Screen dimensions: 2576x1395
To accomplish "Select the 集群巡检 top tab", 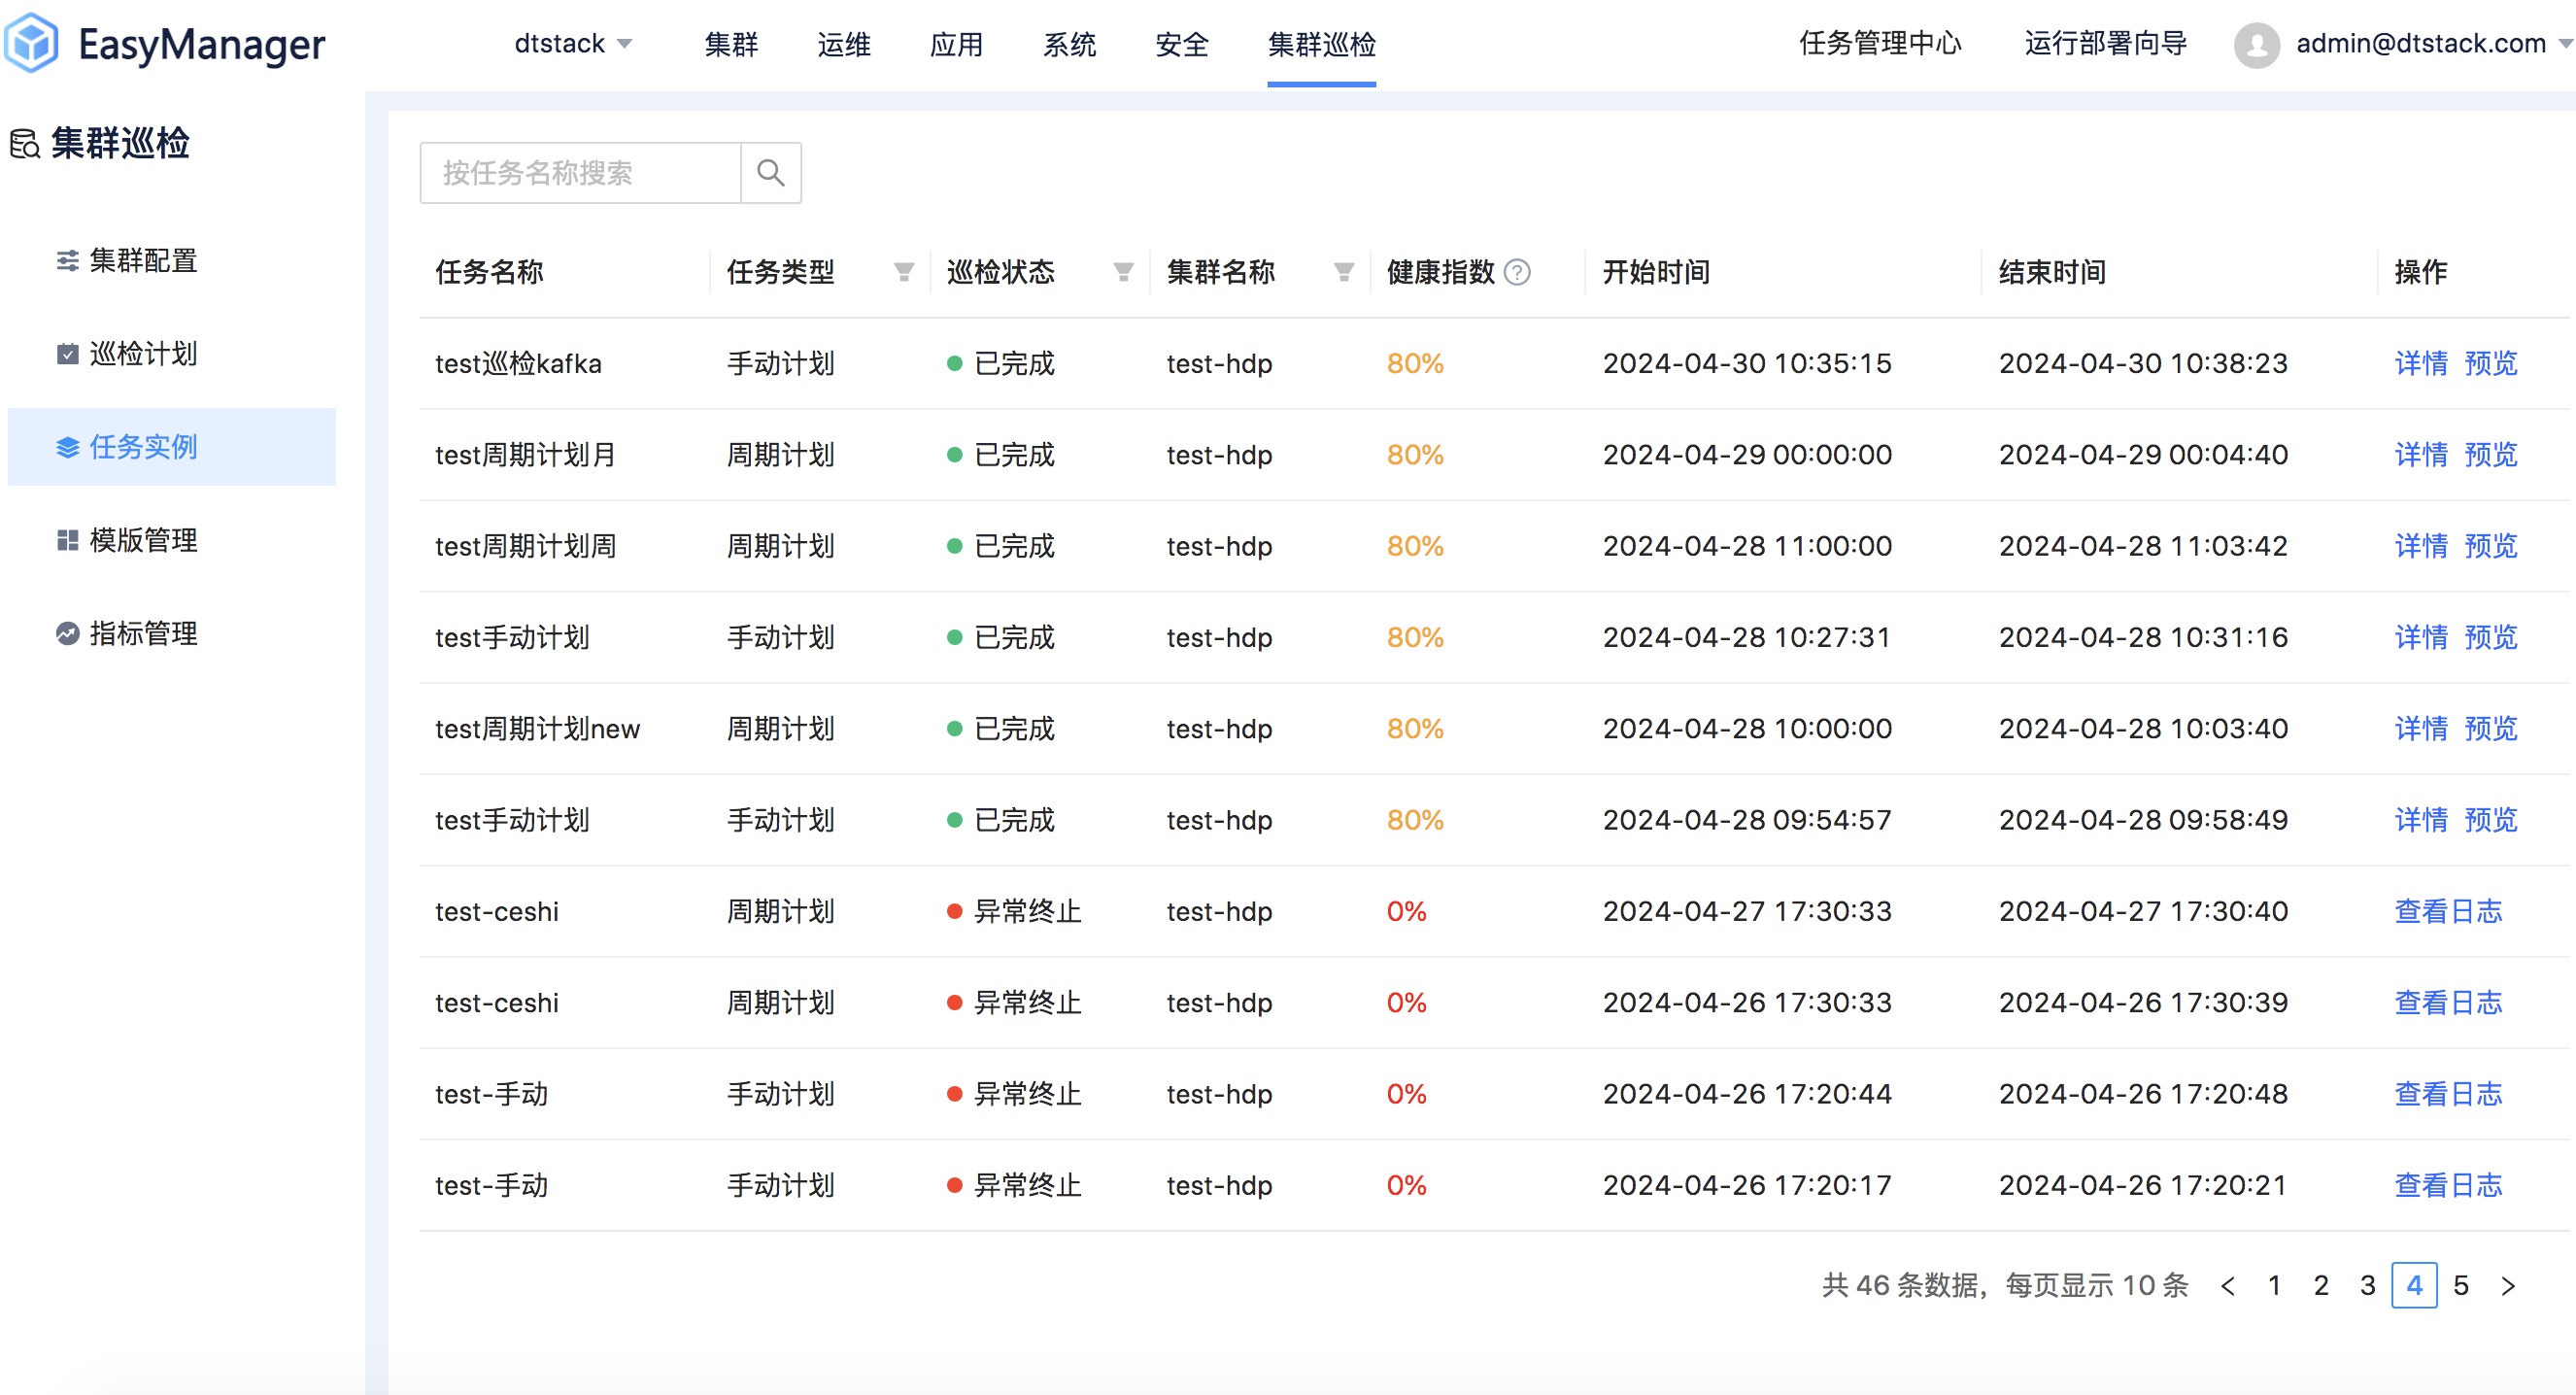I will click(1321, 44).
